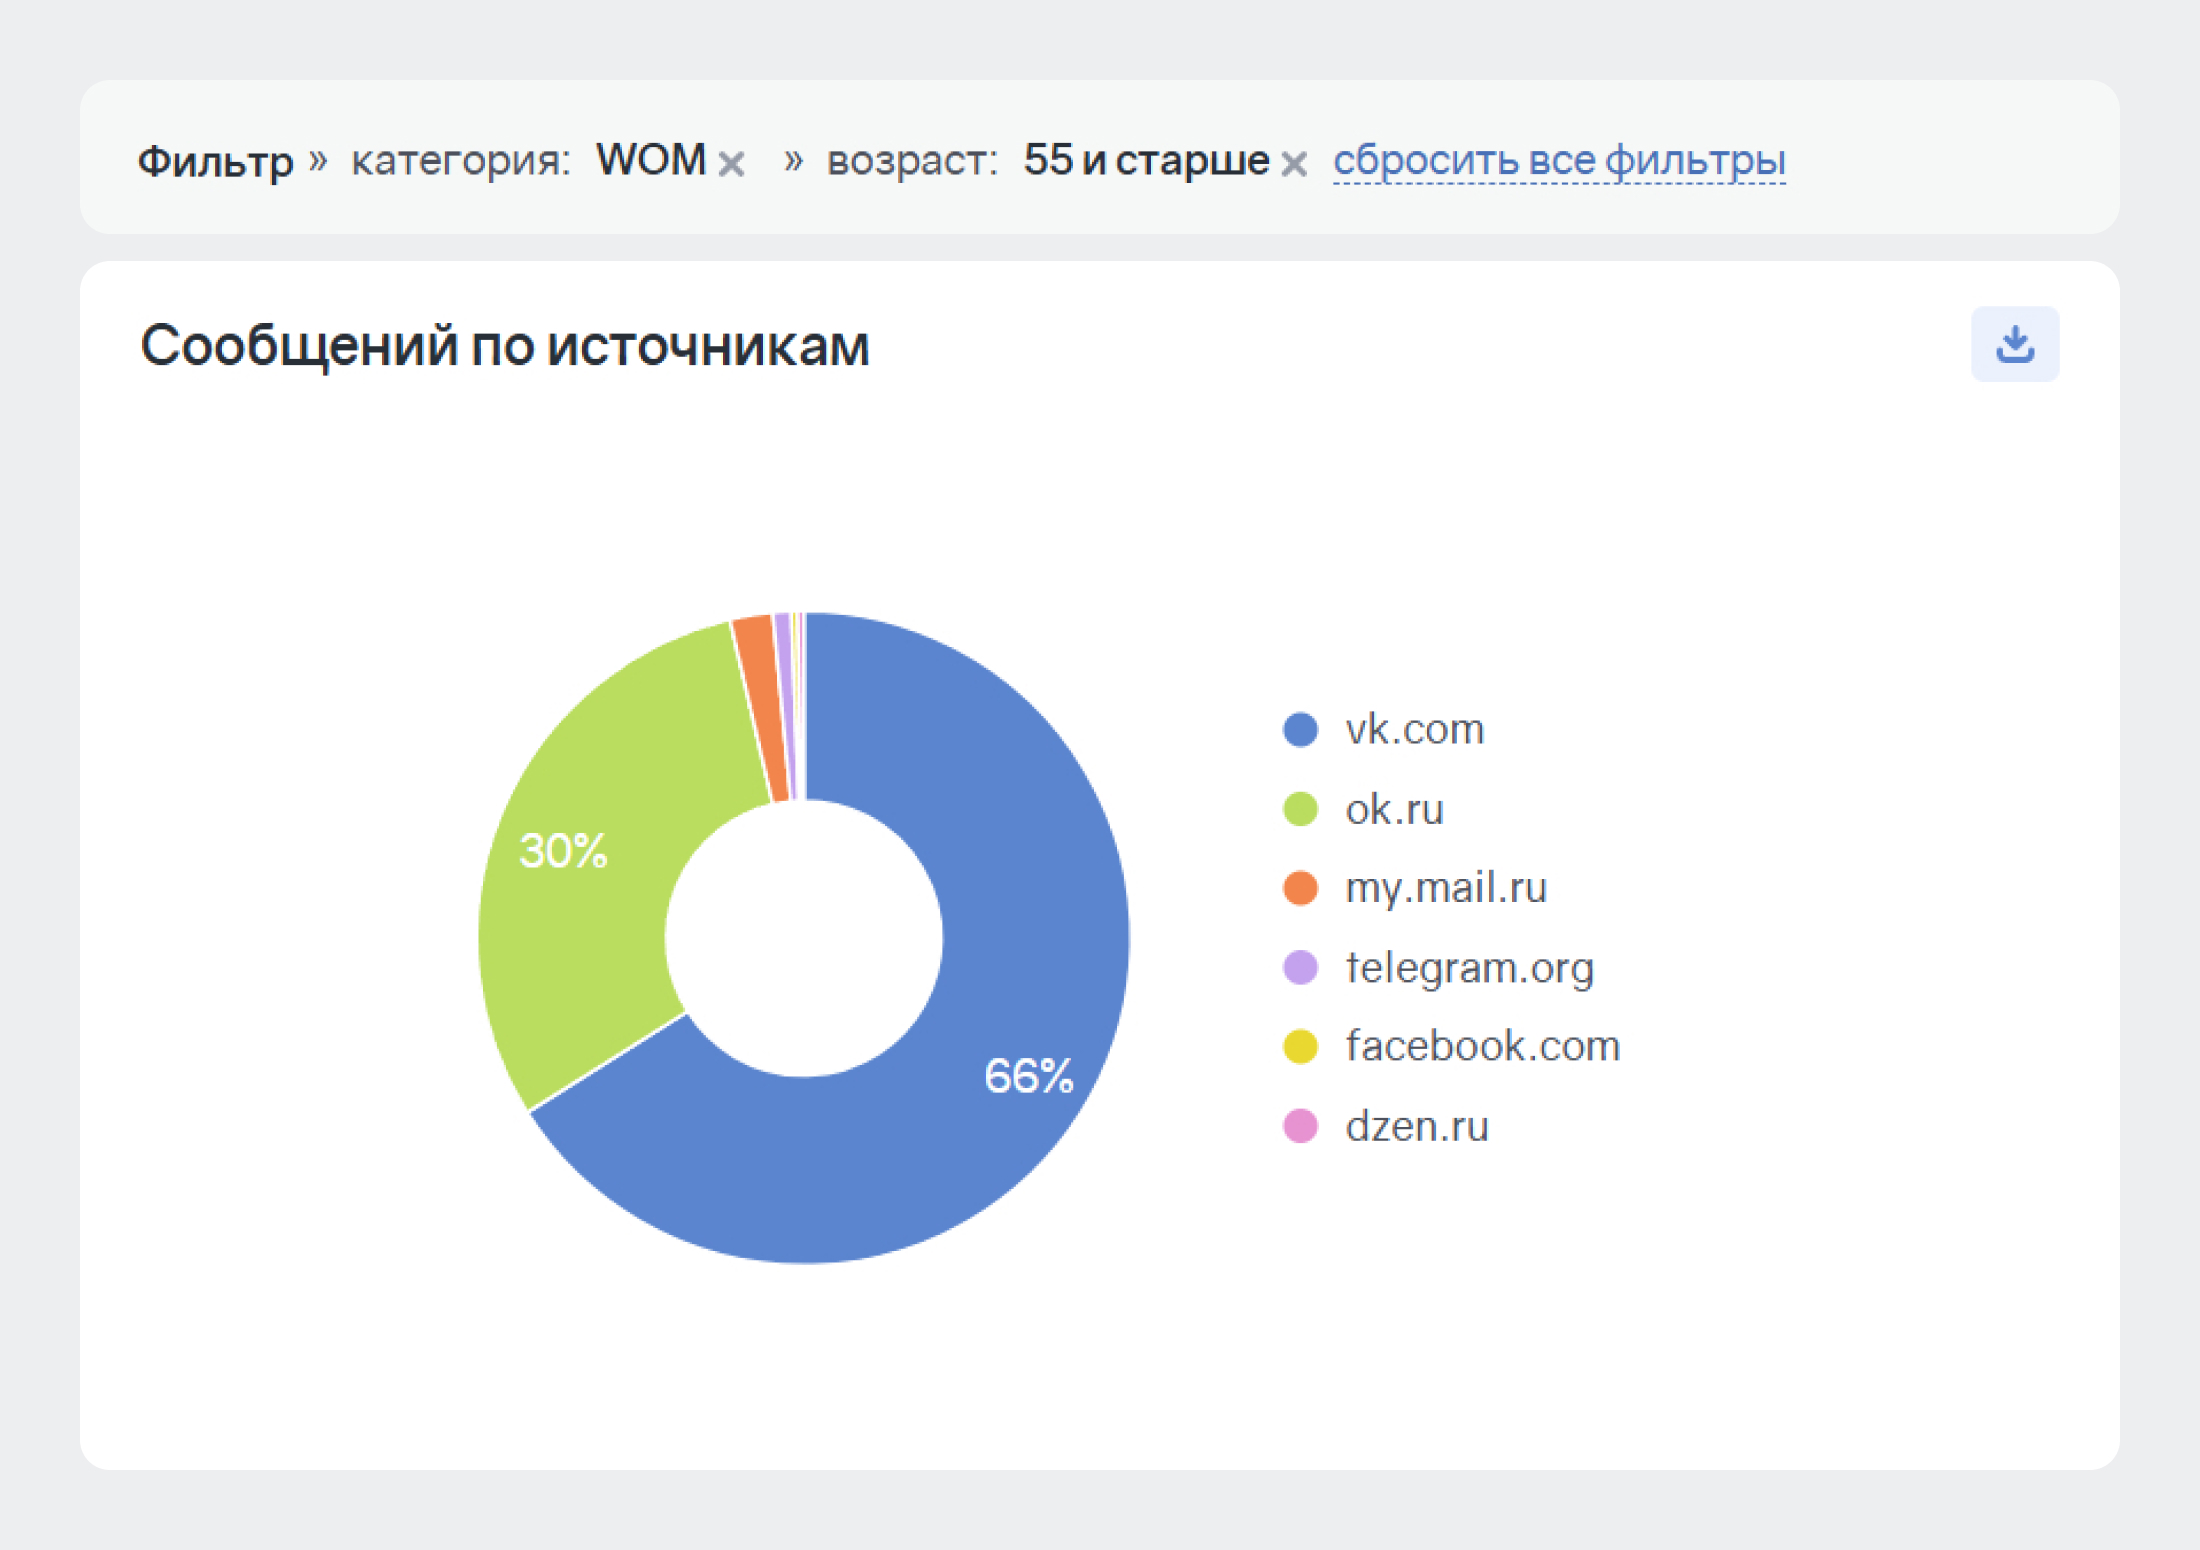Toggle the ok.ru legend item
The image size is (2200, 1550).
pos(1363,809)
